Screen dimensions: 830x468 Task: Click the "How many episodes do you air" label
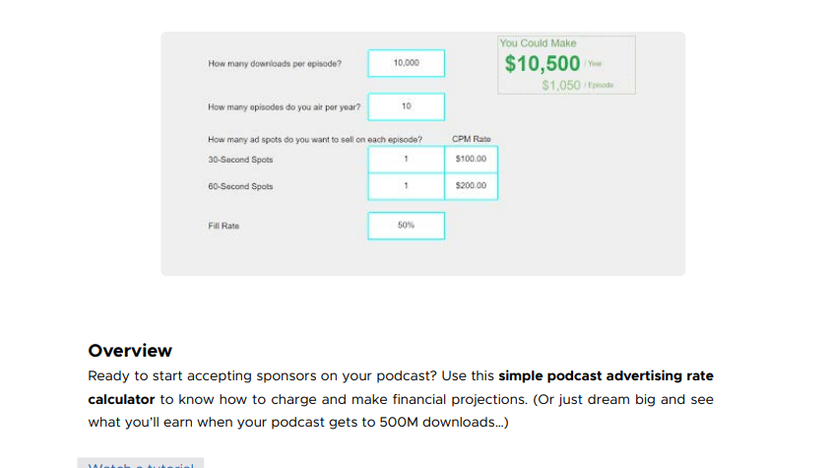click(284, 106)
